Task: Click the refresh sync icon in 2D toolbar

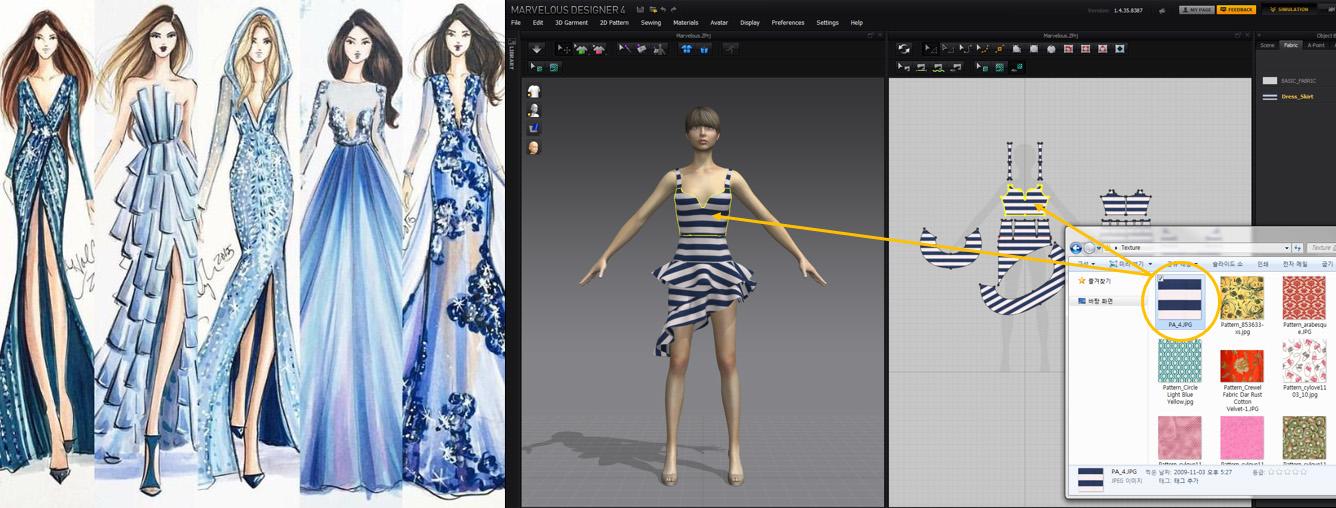Action: click(904, 48)
